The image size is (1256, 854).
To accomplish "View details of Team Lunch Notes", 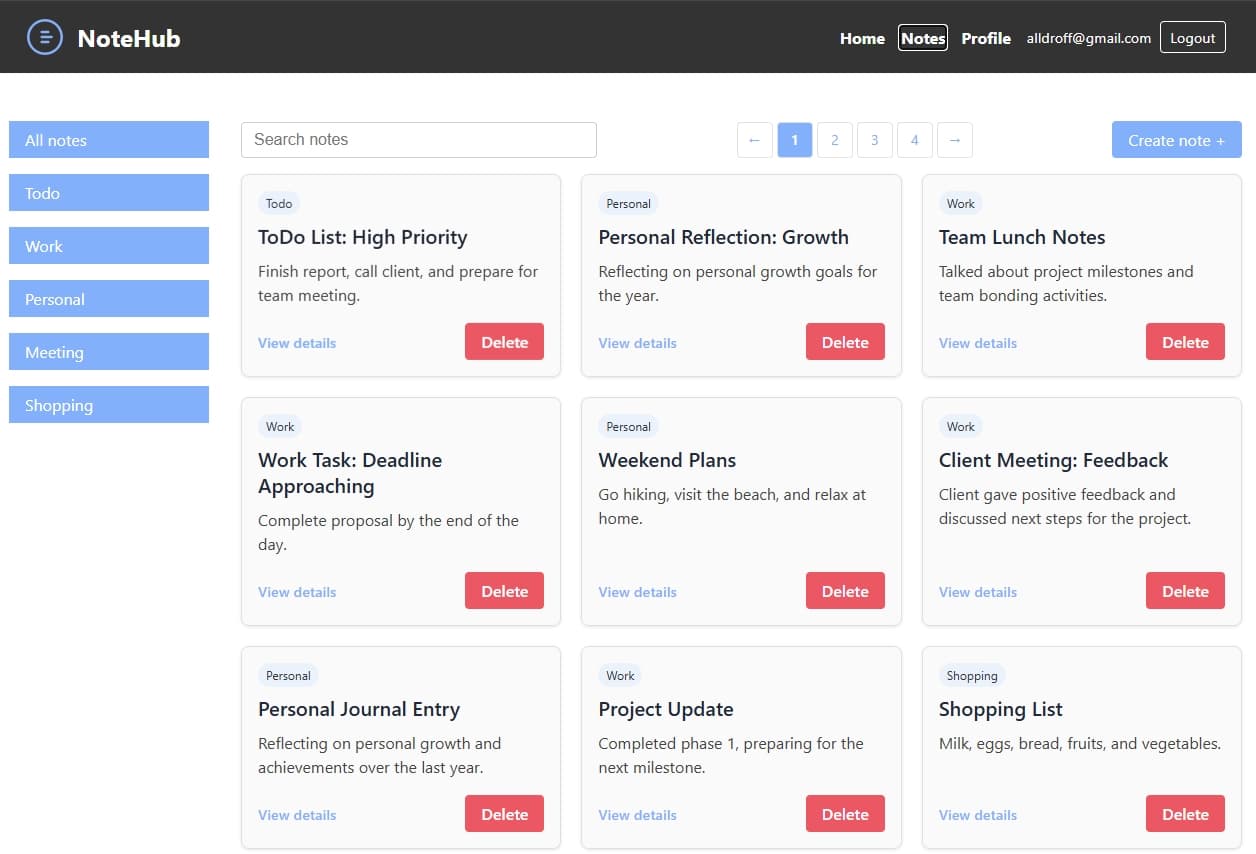I will tap(978, 343).
